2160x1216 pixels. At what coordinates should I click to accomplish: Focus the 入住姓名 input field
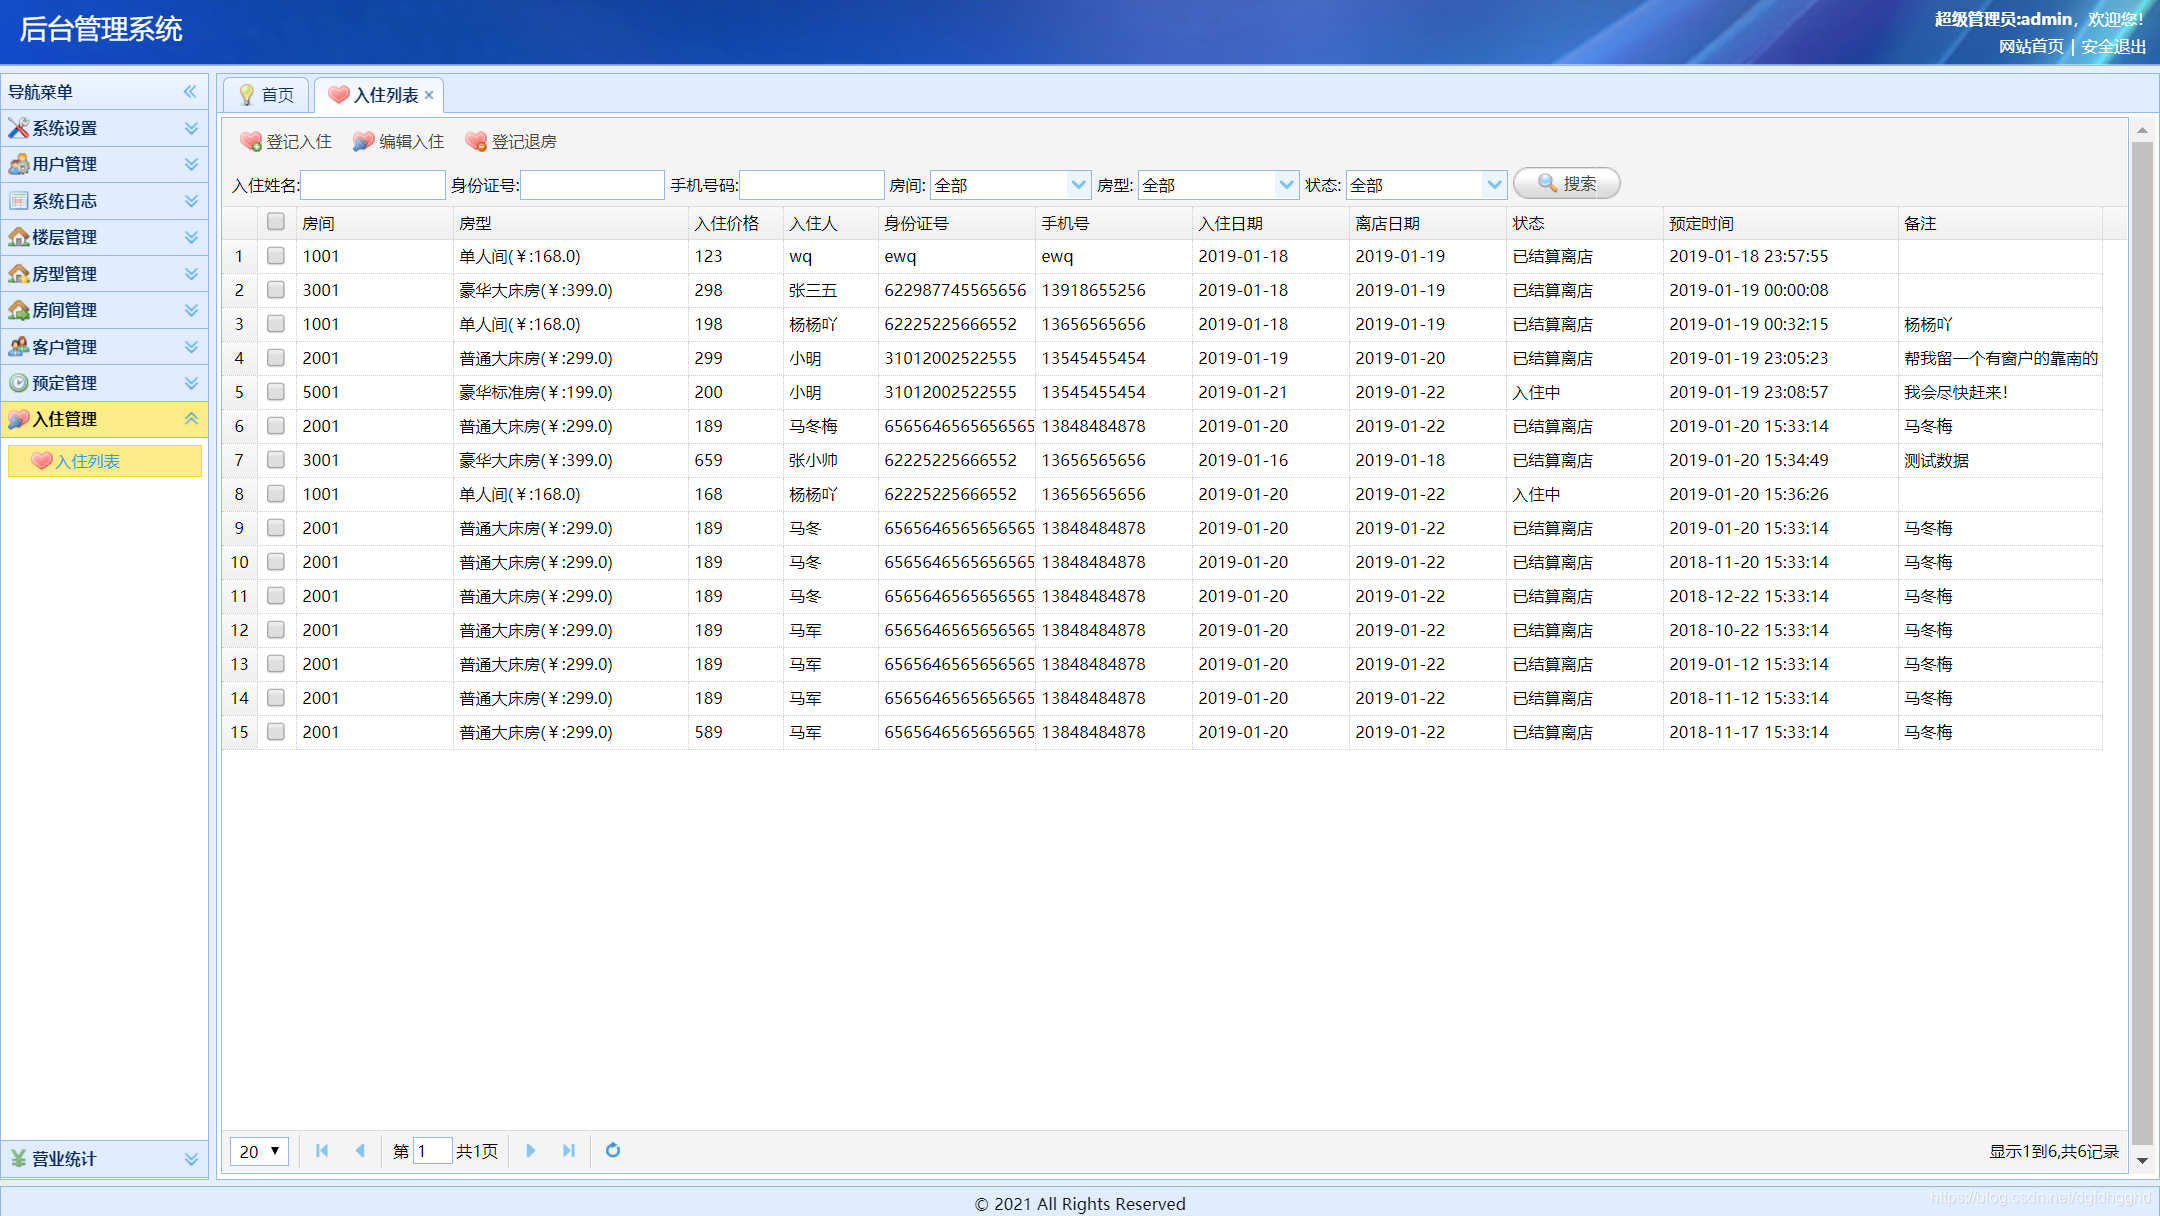[x=373, y=184]
